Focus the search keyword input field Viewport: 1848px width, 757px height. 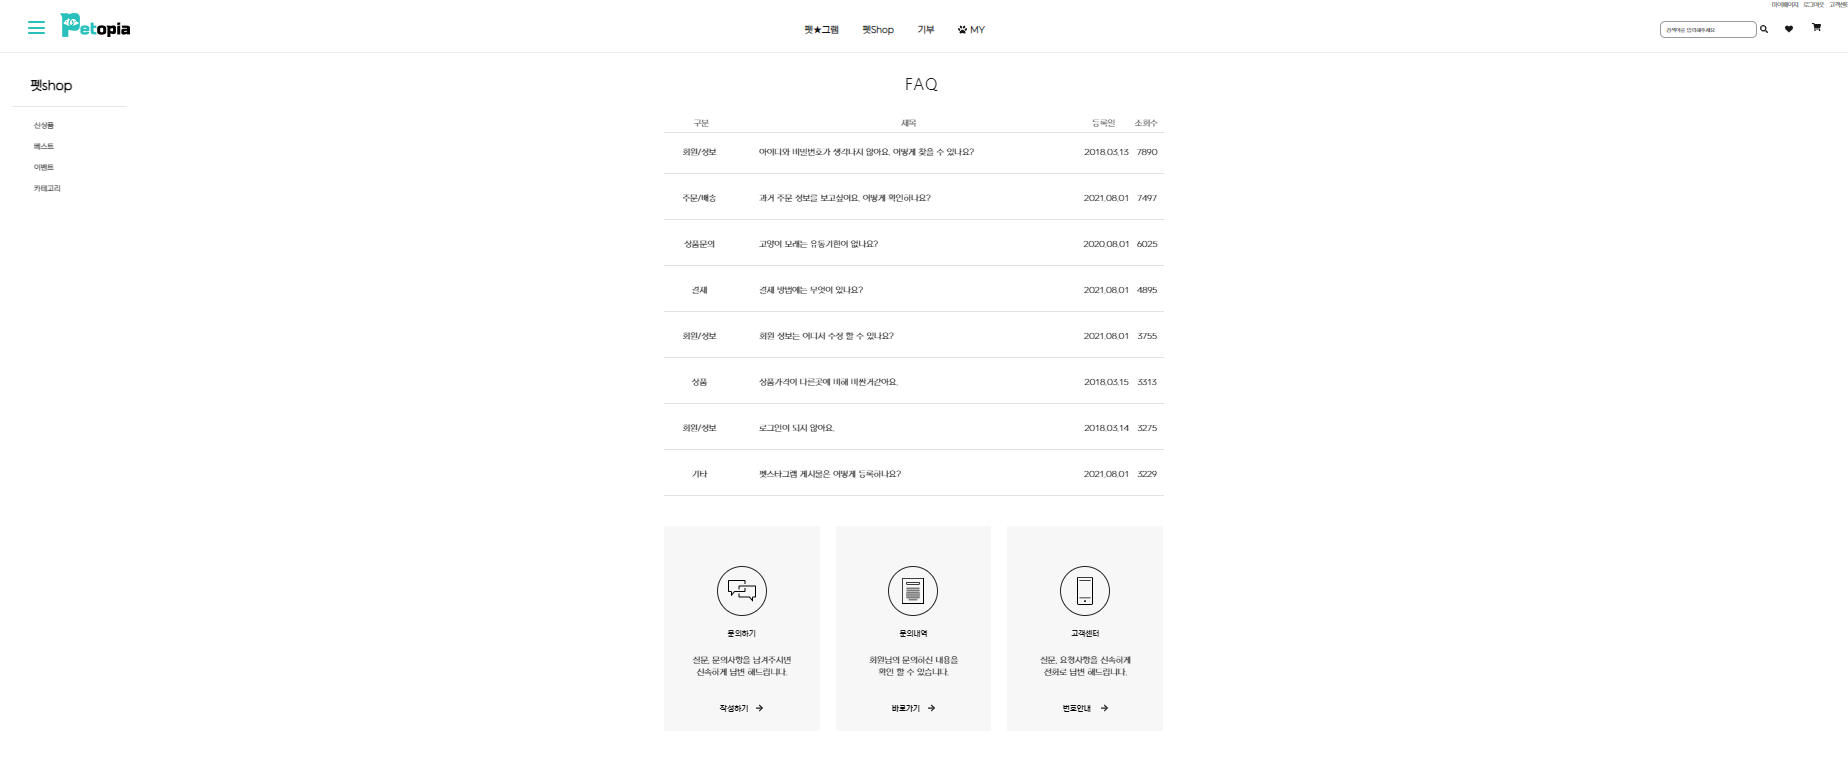click(1707, 30)
